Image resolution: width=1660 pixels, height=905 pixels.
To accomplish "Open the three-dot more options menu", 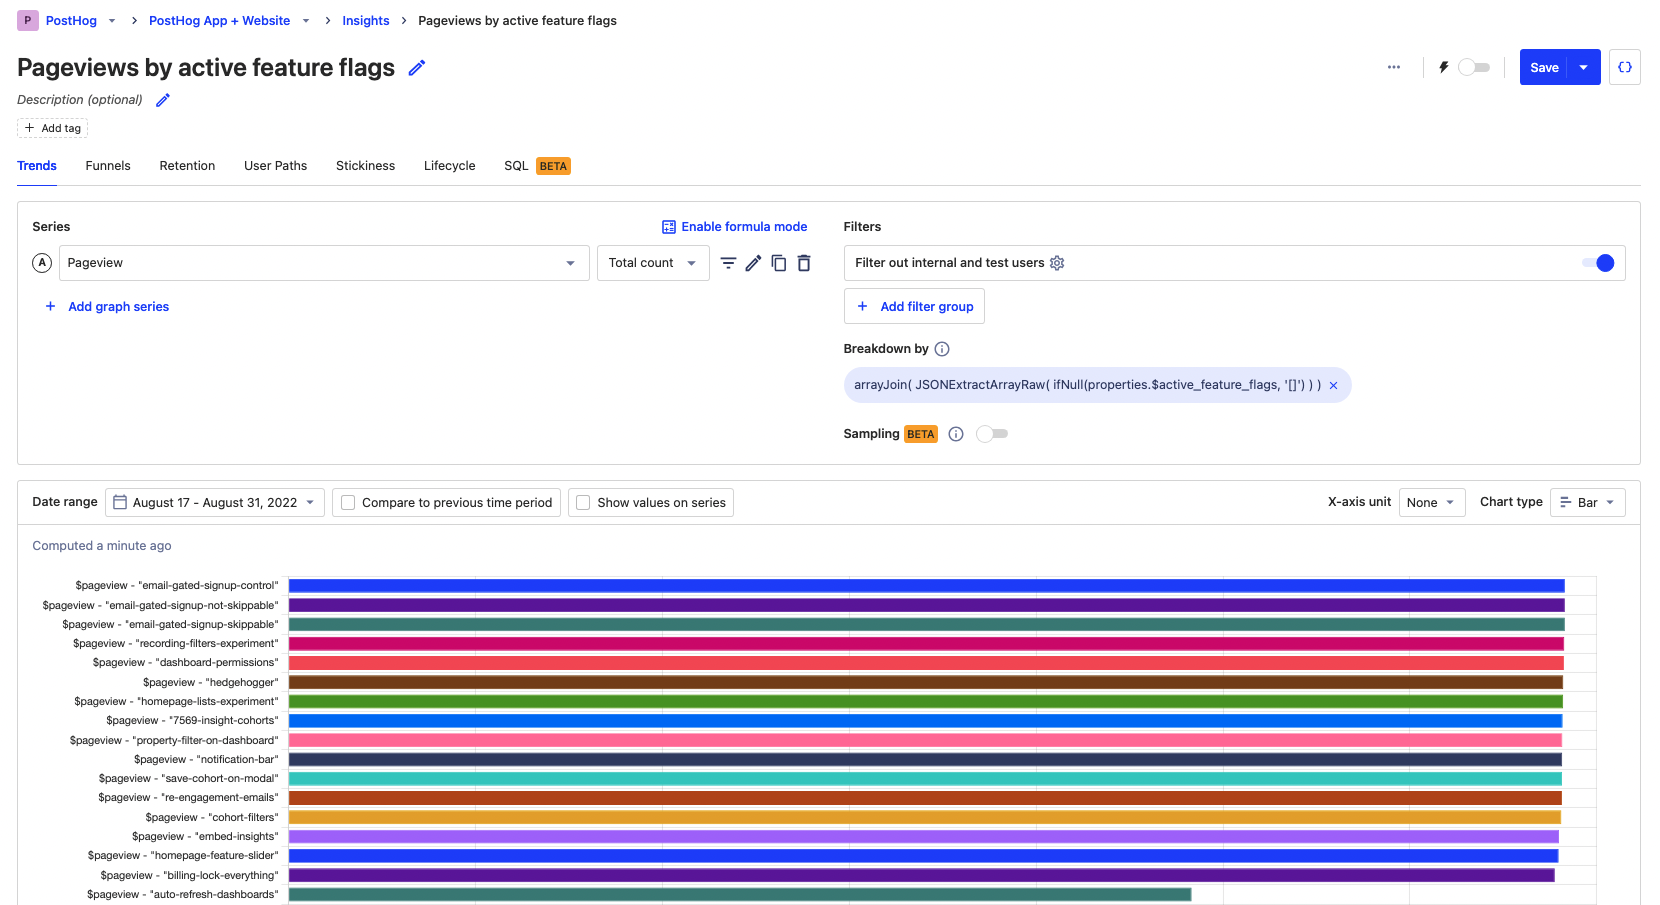I will (1393, 67).
